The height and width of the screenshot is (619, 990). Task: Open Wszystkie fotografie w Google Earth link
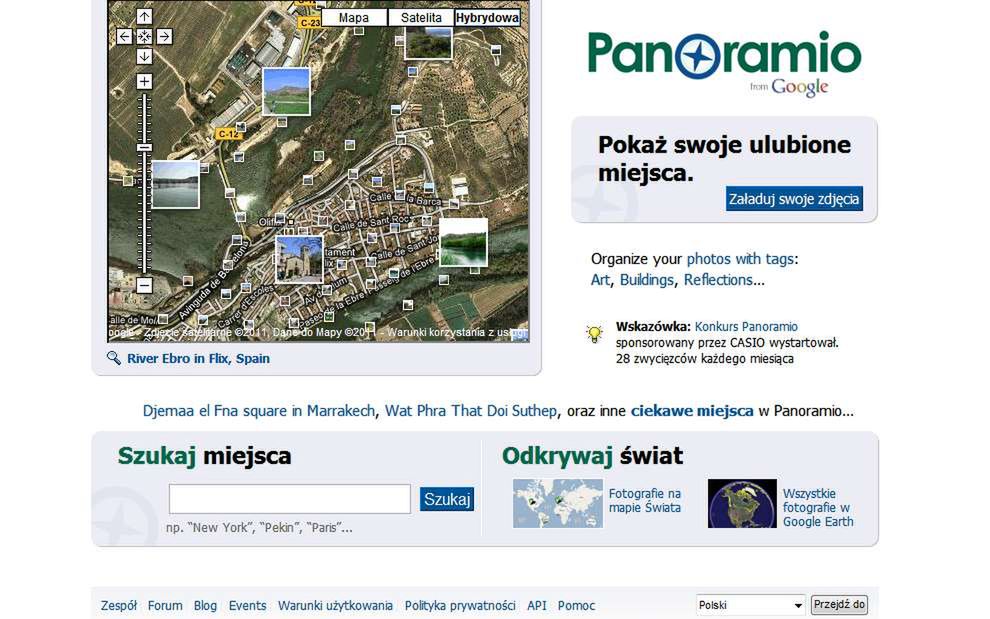(x=818, y=508)
